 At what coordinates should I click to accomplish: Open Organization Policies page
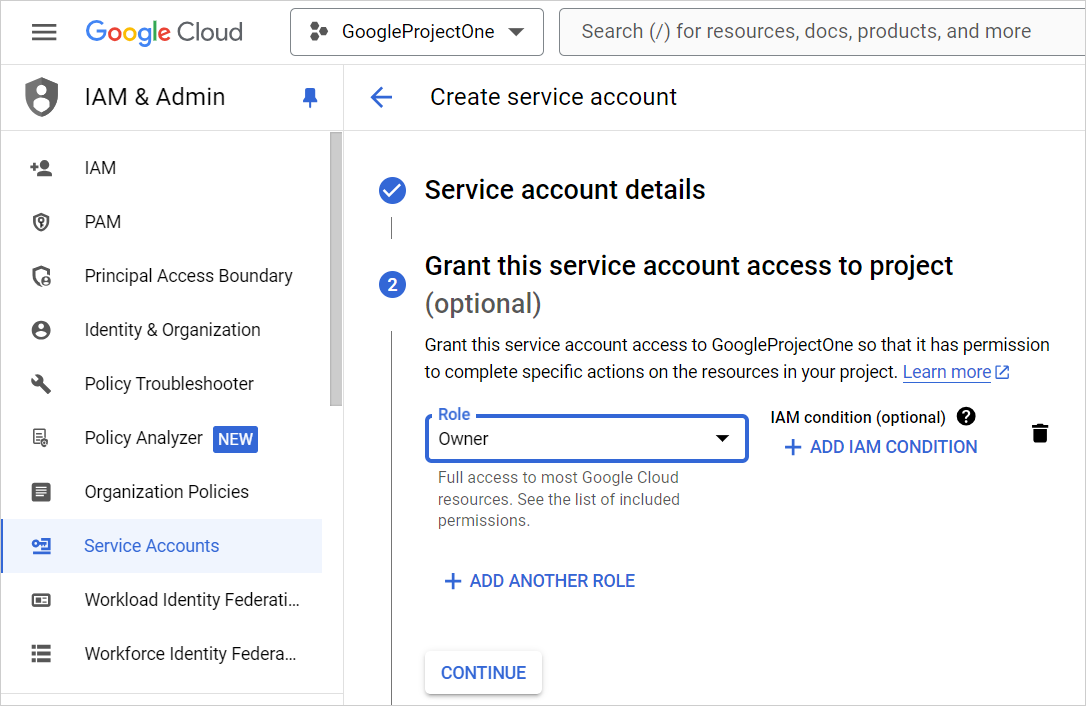click(x=166, y=492)
